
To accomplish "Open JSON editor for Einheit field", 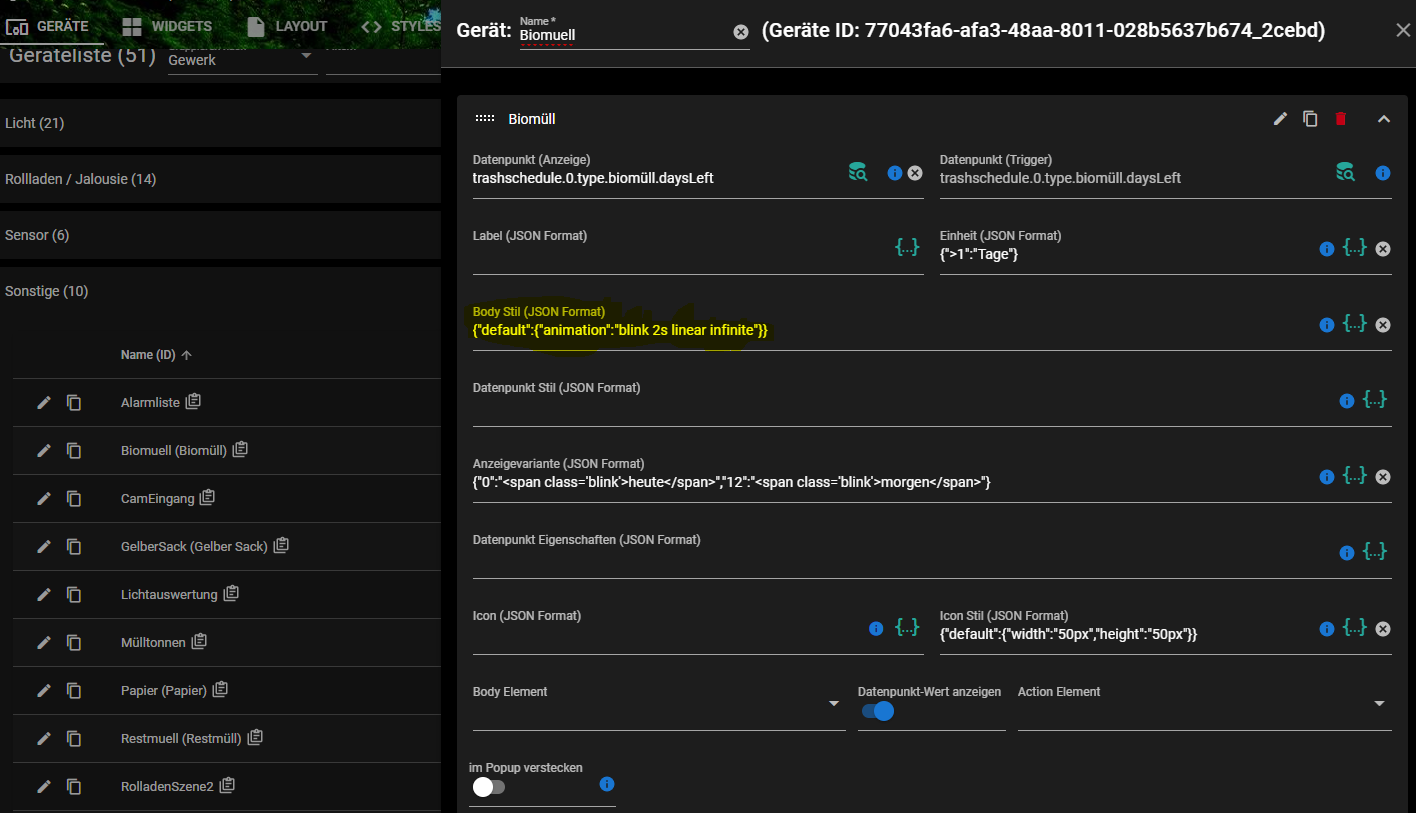I will pos(1355,246).
